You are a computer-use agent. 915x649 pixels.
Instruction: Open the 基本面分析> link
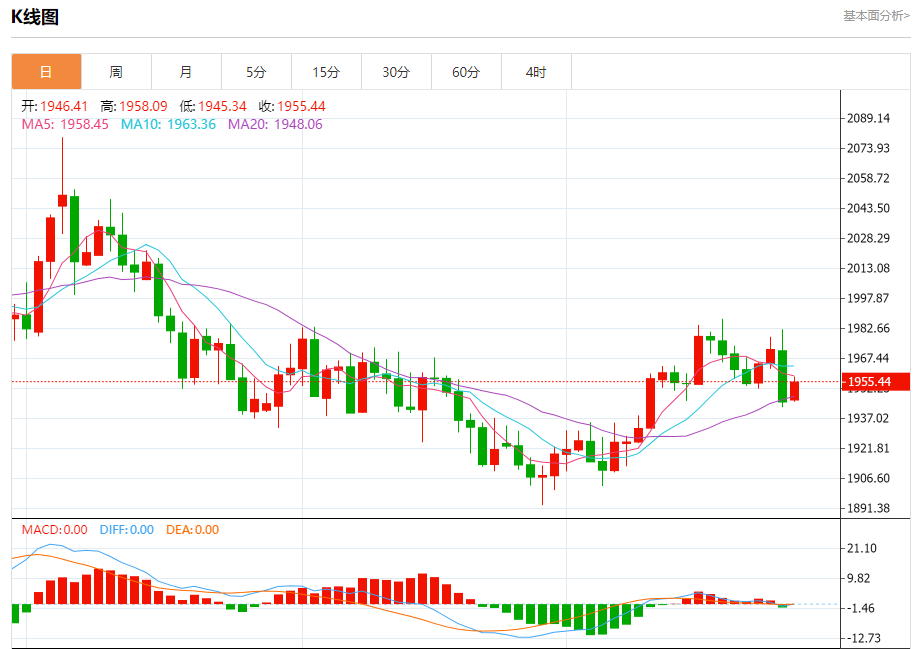coord(876,16)
